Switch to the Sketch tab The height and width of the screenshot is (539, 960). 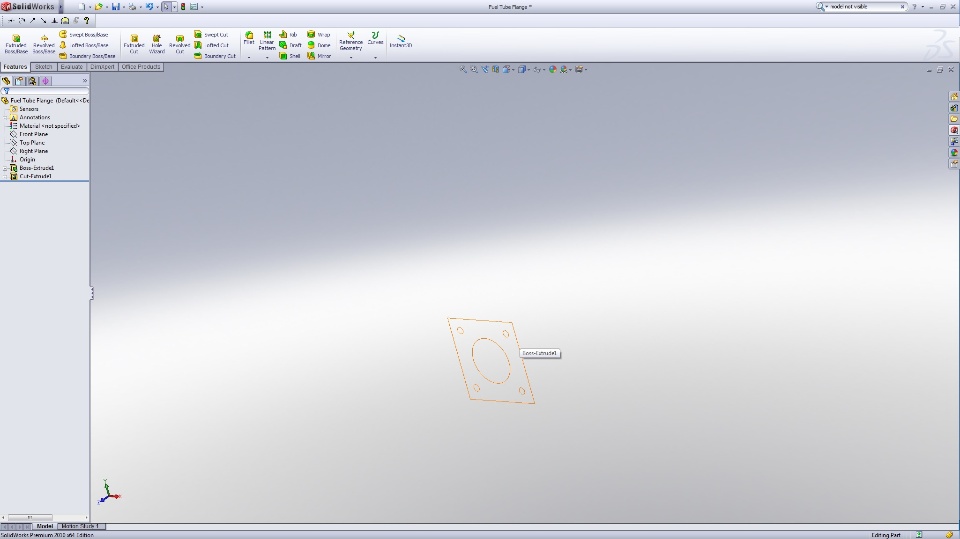coord(43,67)
